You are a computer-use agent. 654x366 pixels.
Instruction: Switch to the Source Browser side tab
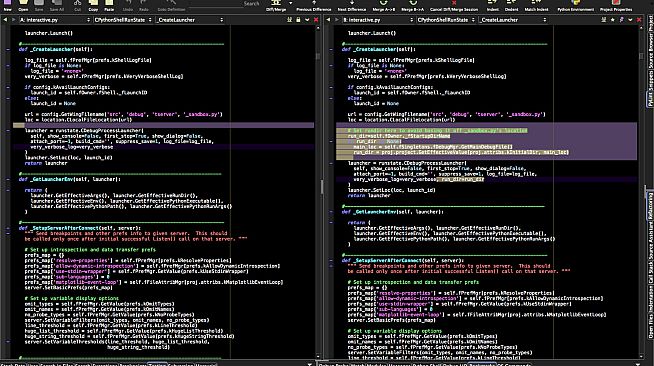(650, 51)
